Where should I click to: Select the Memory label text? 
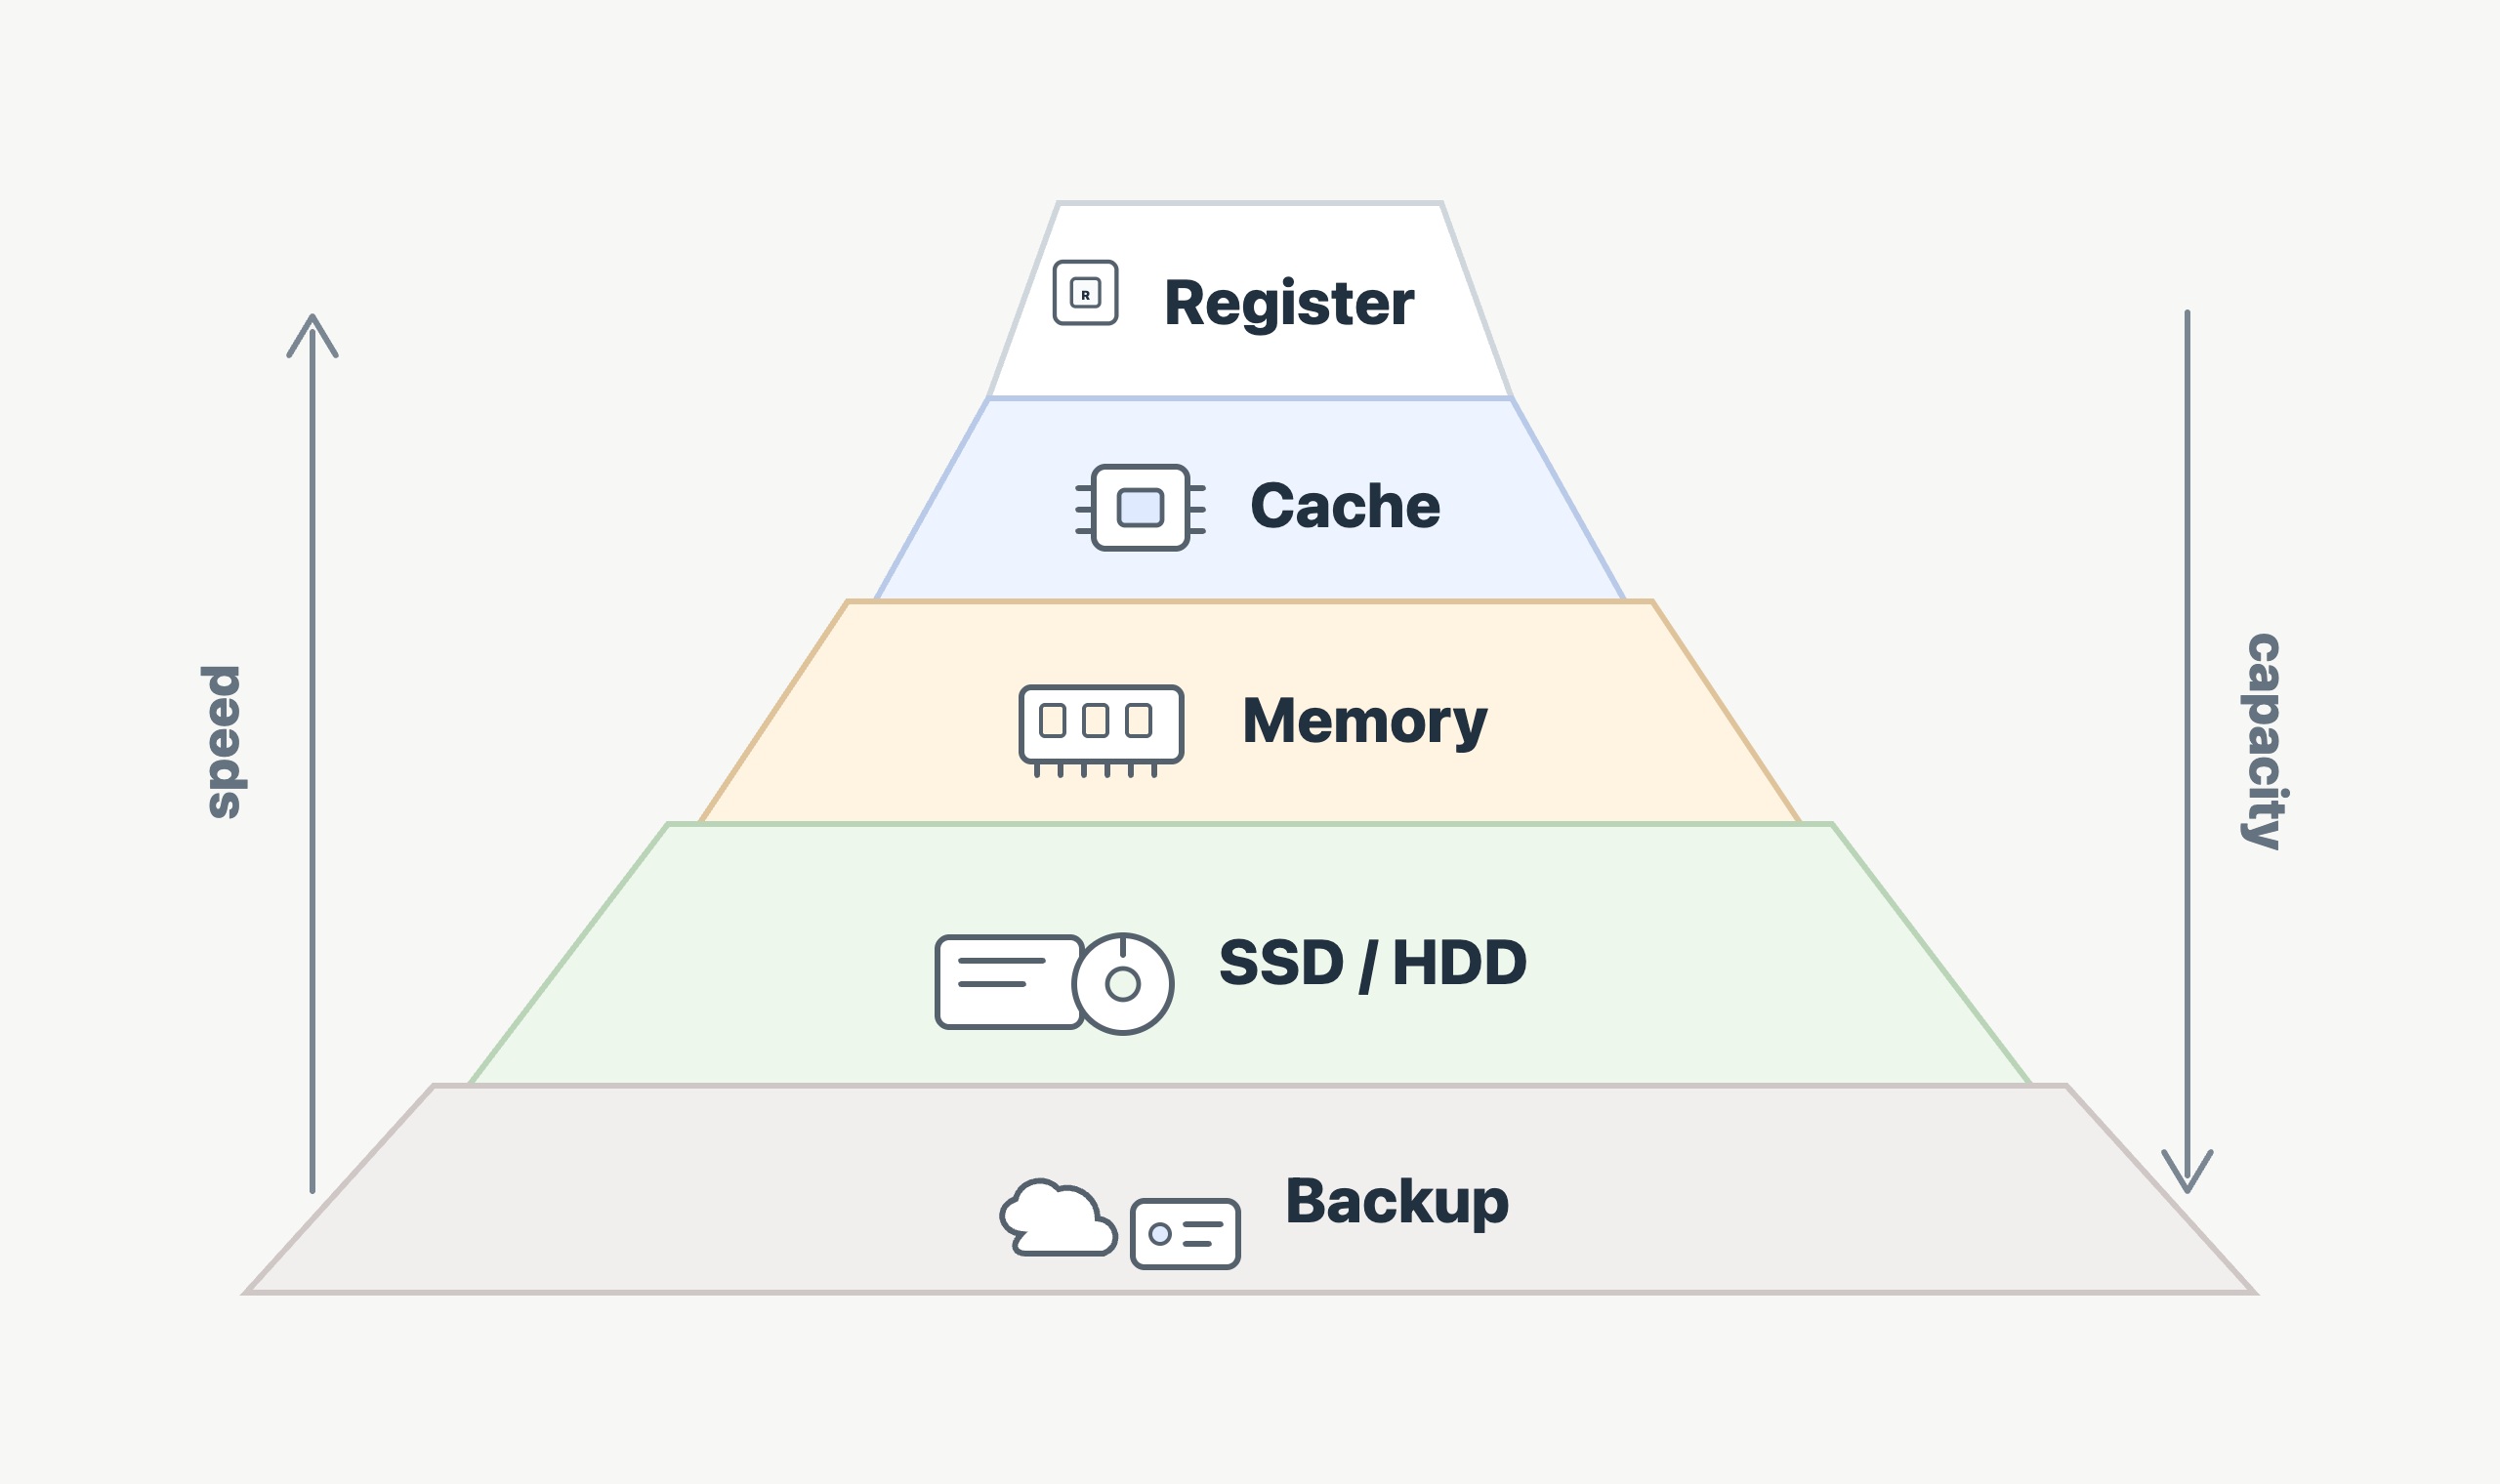(1364, 722)
